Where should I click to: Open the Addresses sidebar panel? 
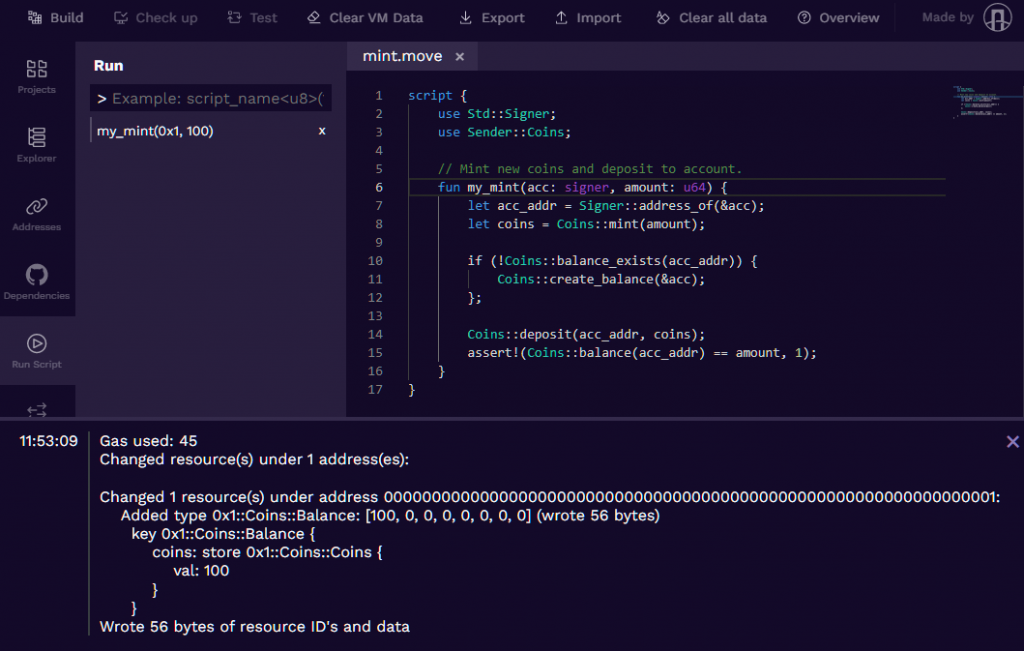37,213
